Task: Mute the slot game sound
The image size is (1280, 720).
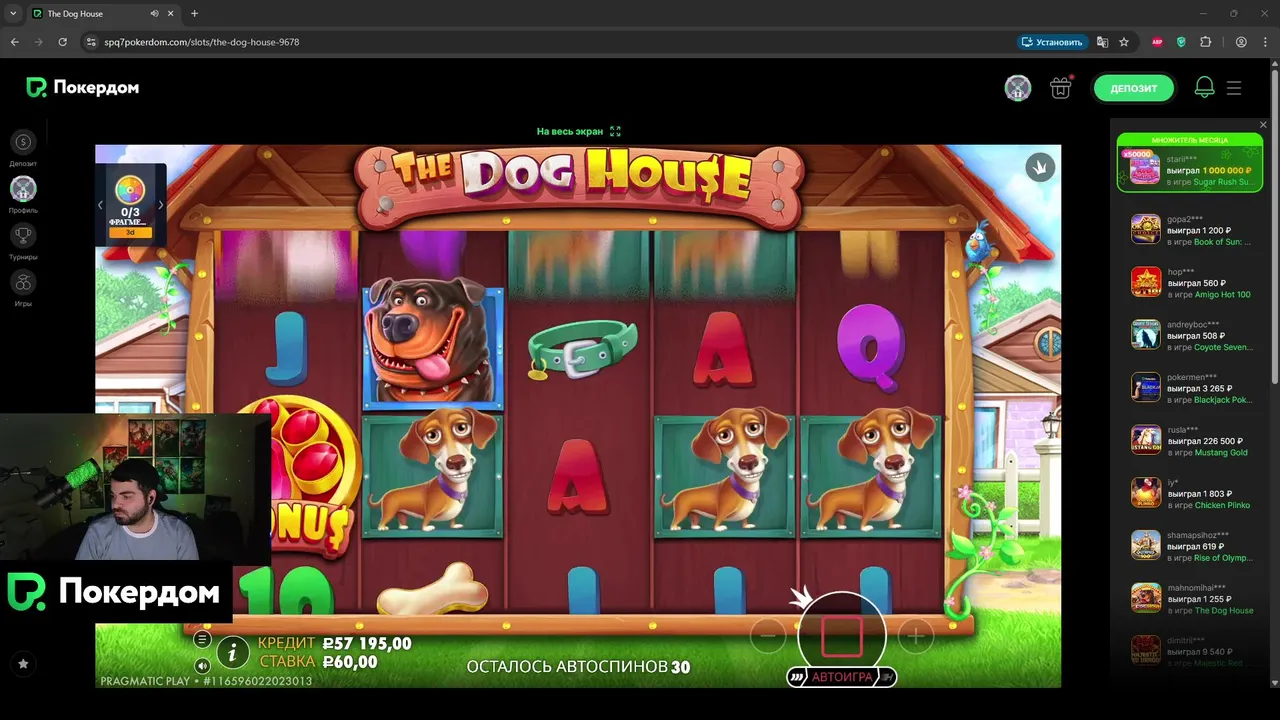Action: [202, 665]
